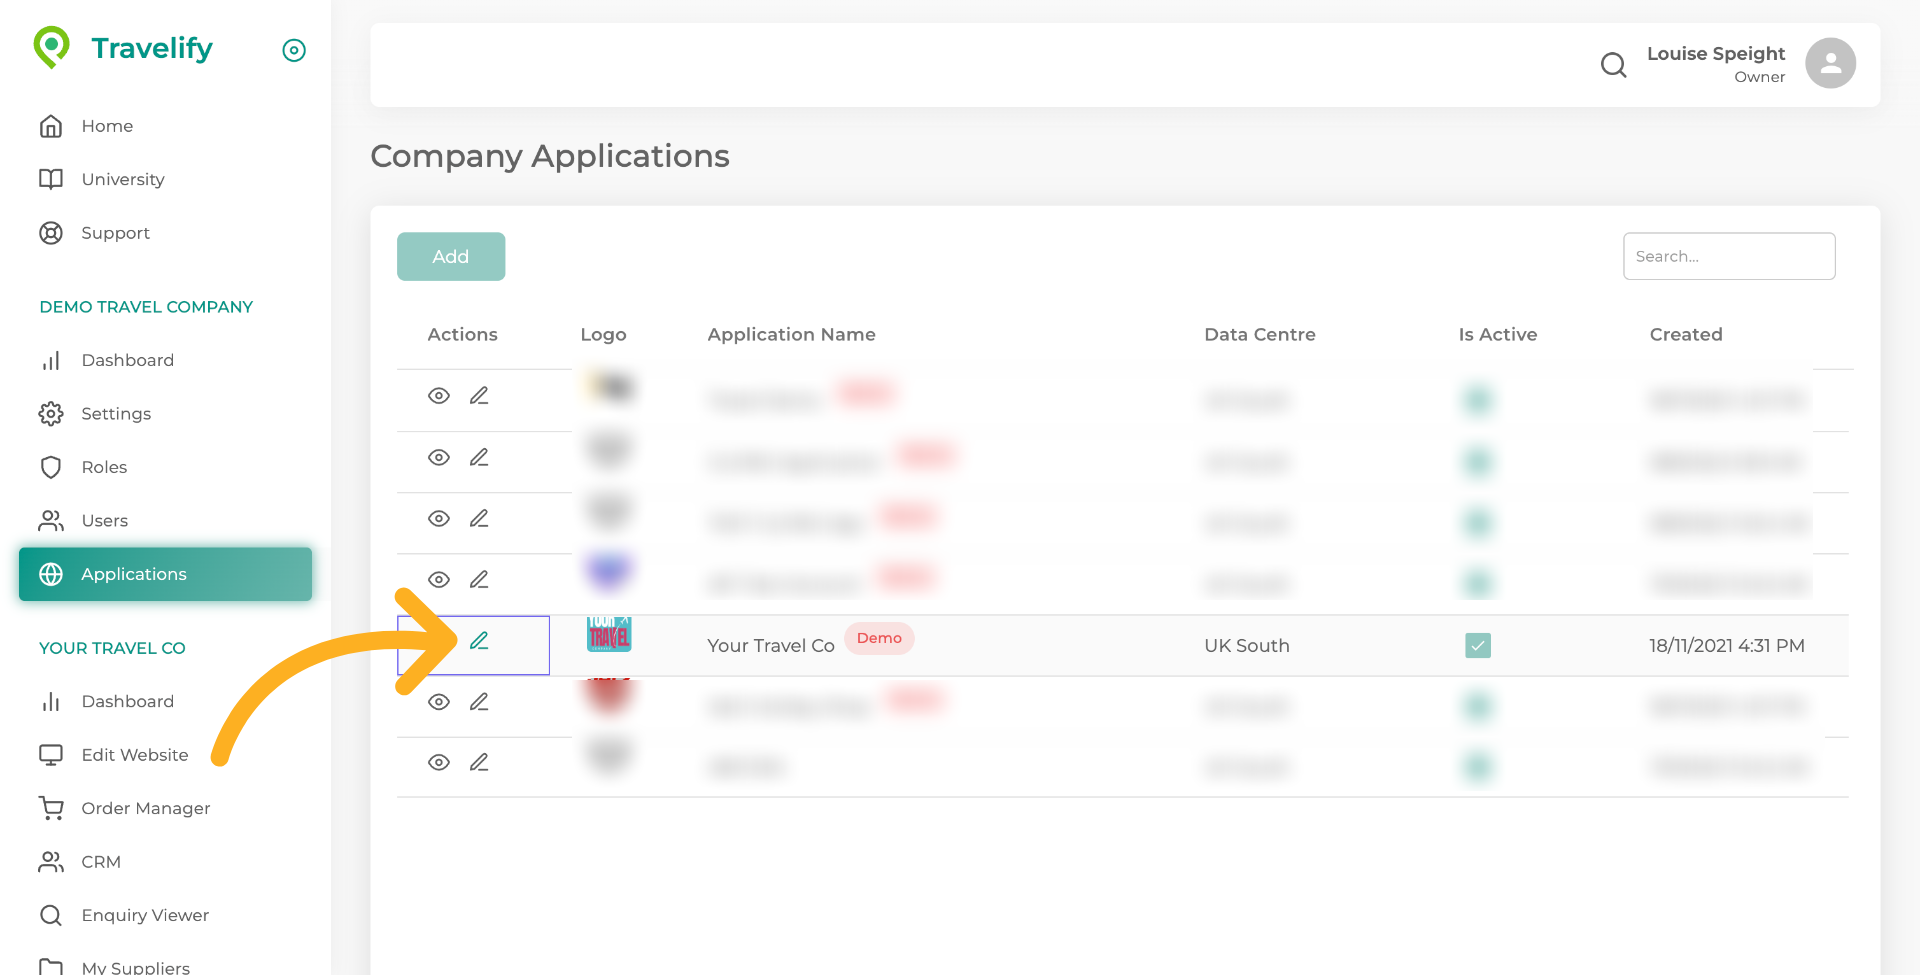
Task: Click Edit Website in the sidebar
Action: (x=135, y=755)
